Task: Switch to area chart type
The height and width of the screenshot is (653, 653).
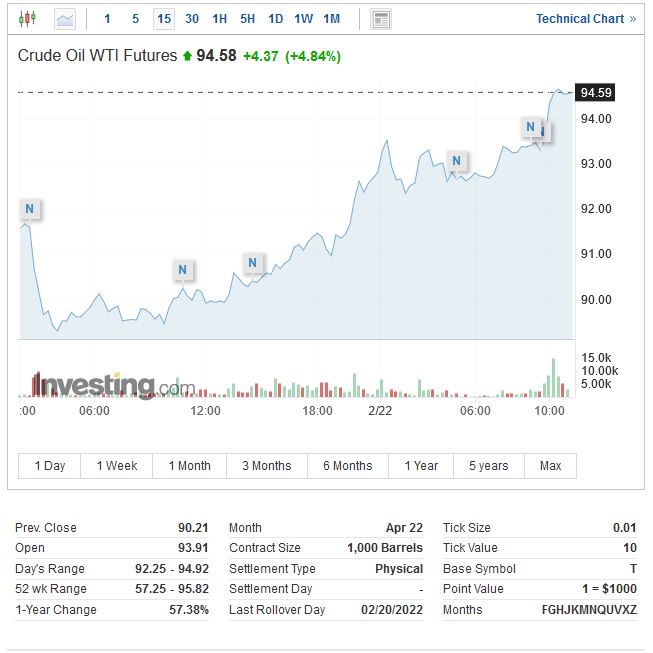Action: (x=65, y=19)
